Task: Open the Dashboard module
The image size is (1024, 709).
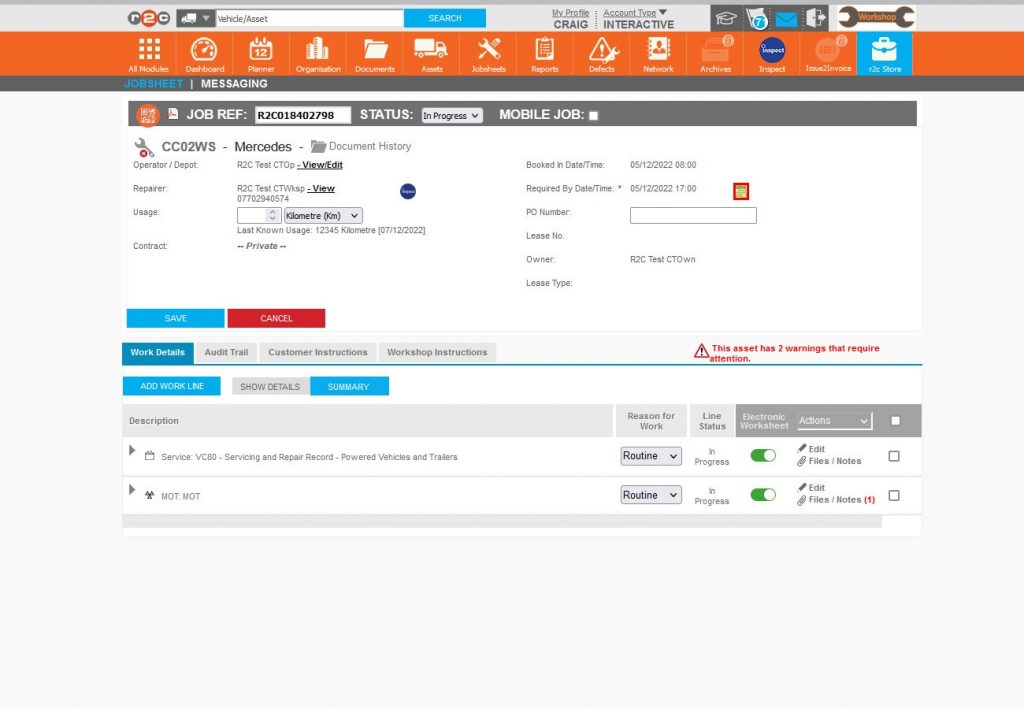Action: (x=204, y=54)
